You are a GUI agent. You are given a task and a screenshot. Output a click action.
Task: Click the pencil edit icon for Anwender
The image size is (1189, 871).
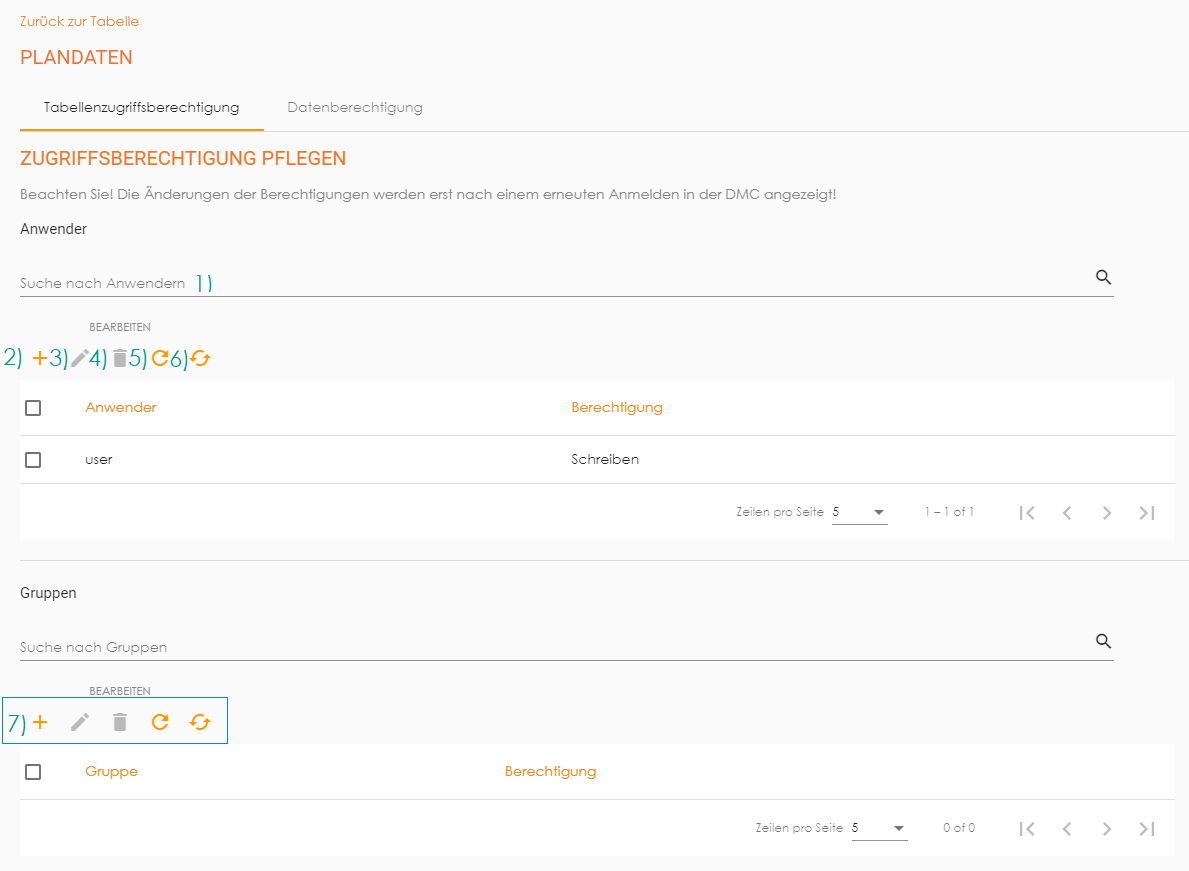click(80, 358)
